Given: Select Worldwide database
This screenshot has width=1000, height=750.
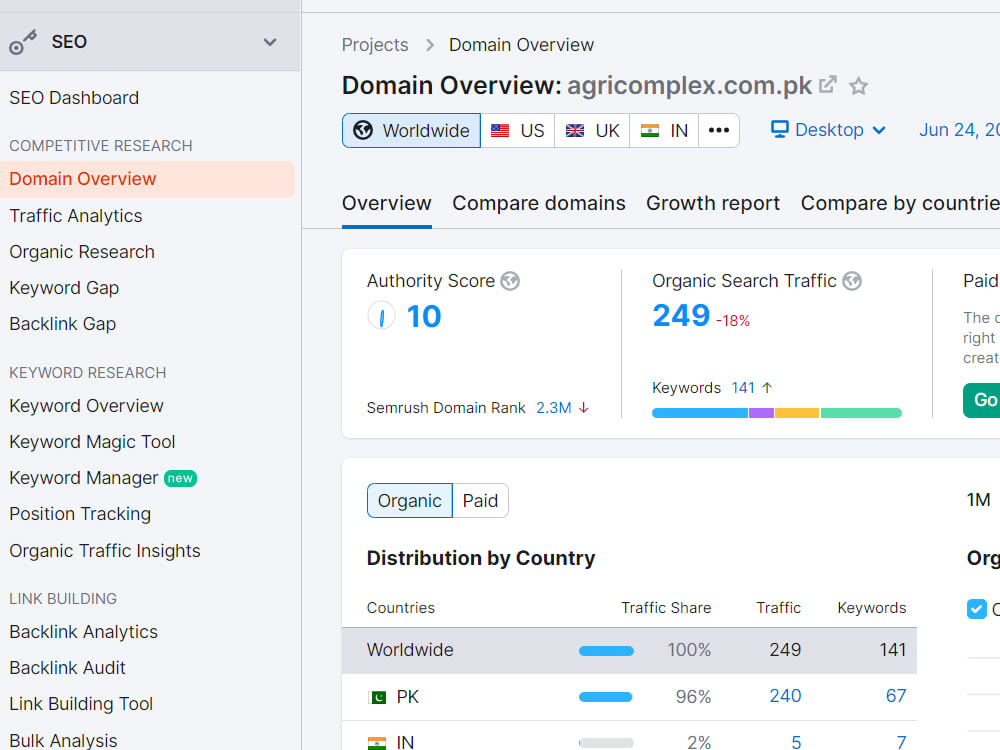Looking at the screenshot, I should 411,131.
